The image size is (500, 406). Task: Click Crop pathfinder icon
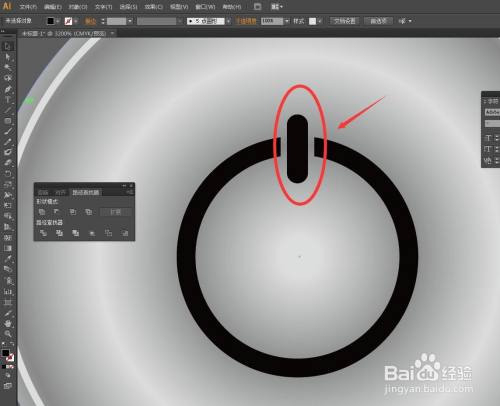coord(92,233)
